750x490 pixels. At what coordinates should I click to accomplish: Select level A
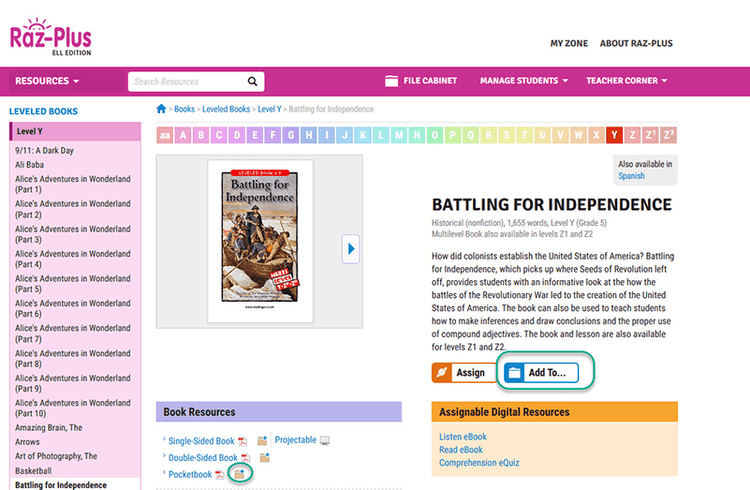[183, 135]
